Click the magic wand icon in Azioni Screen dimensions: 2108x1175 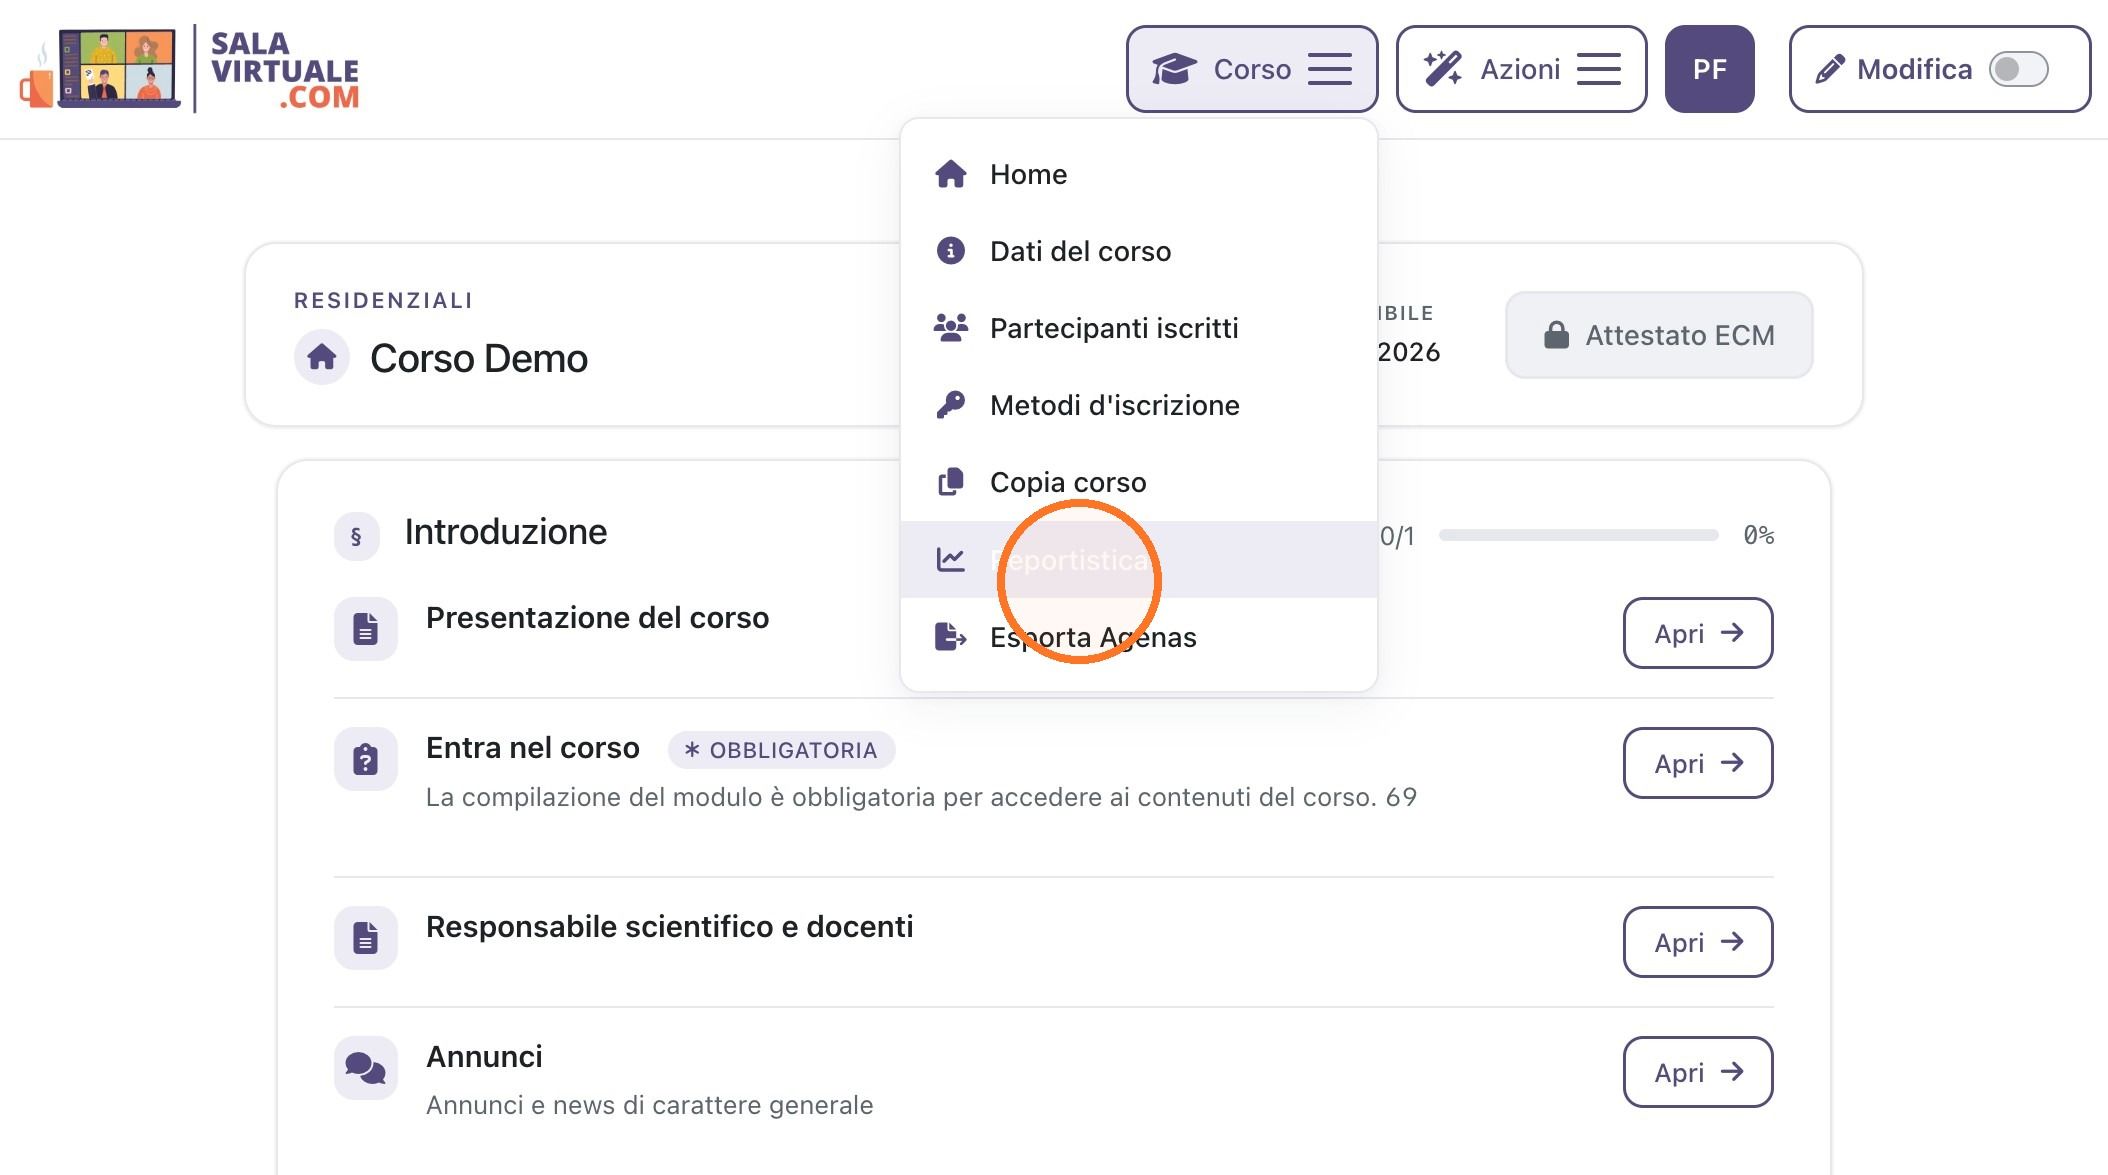[x=1443, y=69]
